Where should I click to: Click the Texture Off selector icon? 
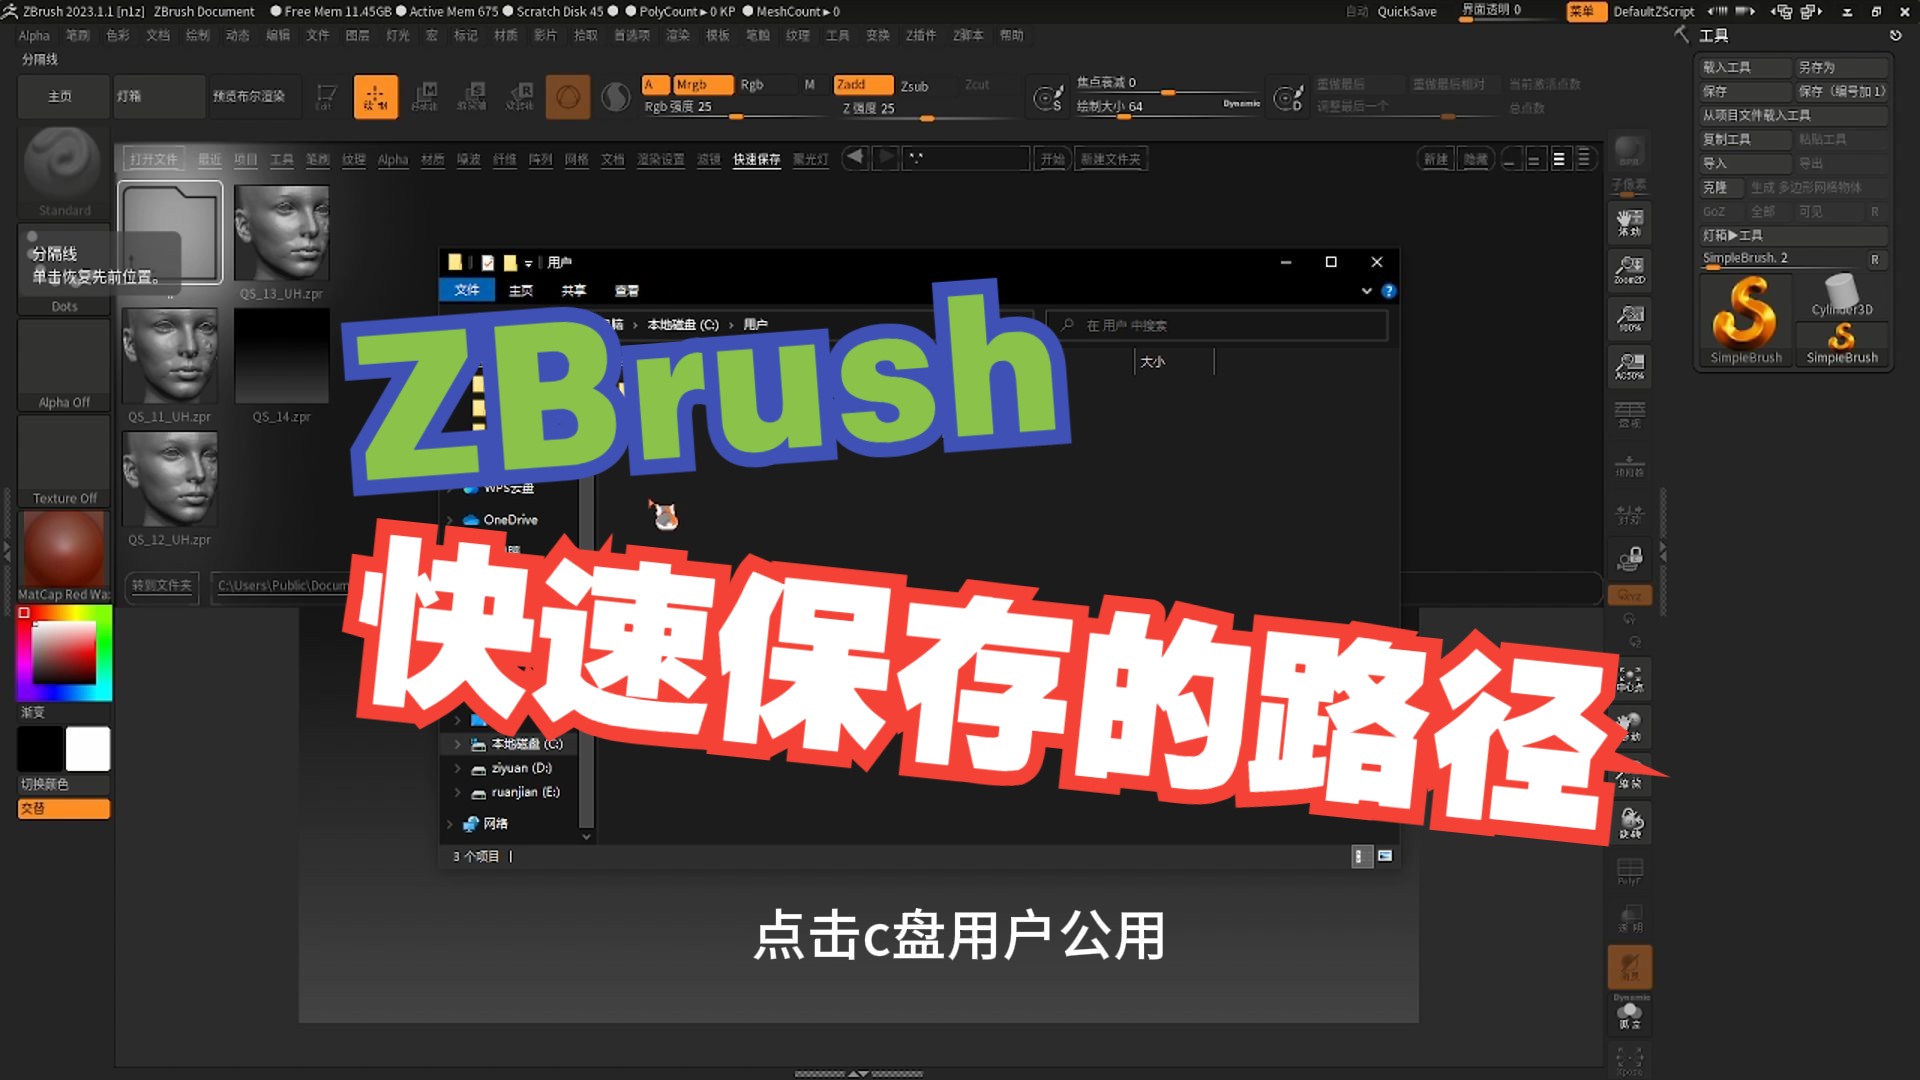[63, 455]
